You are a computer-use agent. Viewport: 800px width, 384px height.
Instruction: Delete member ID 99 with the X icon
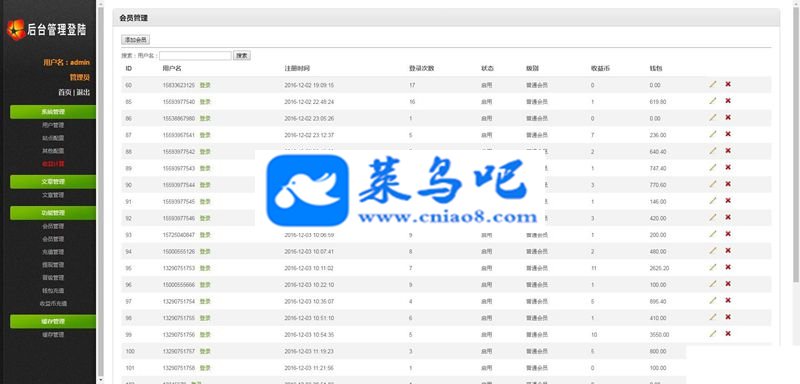tap(728, 334)
